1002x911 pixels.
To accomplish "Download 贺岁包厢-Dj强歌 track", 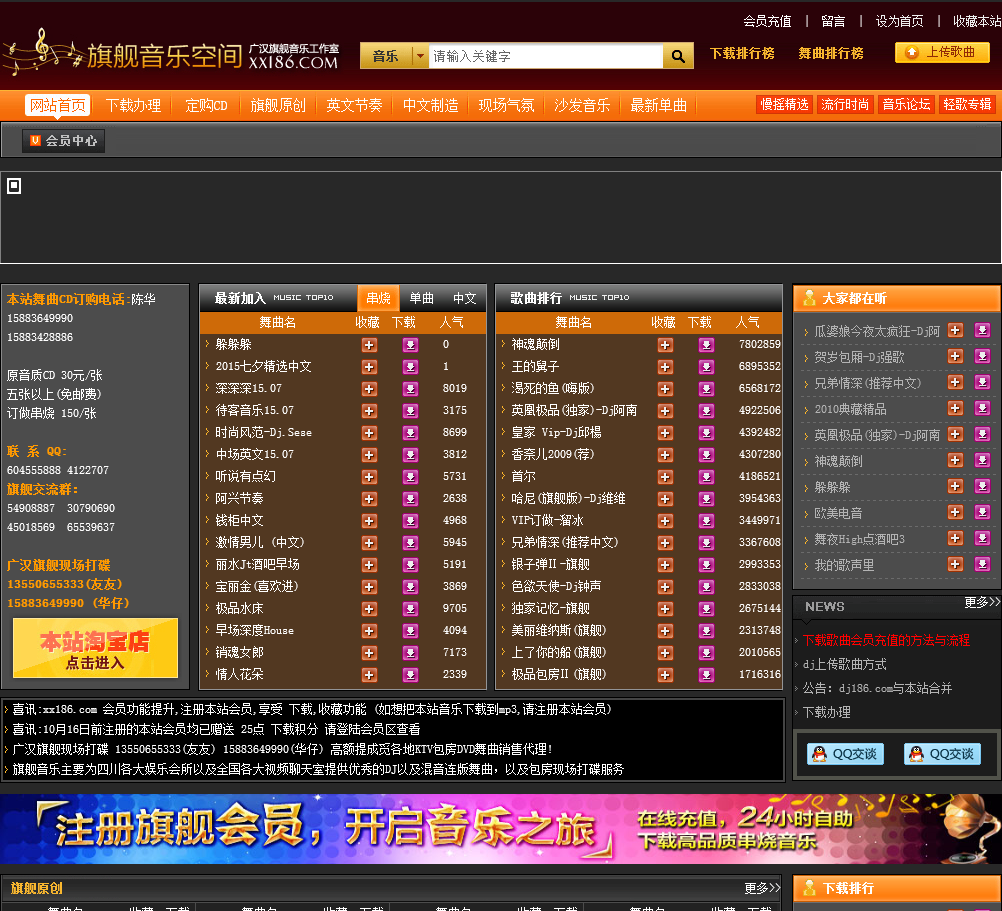I will [x=982, y=356].
